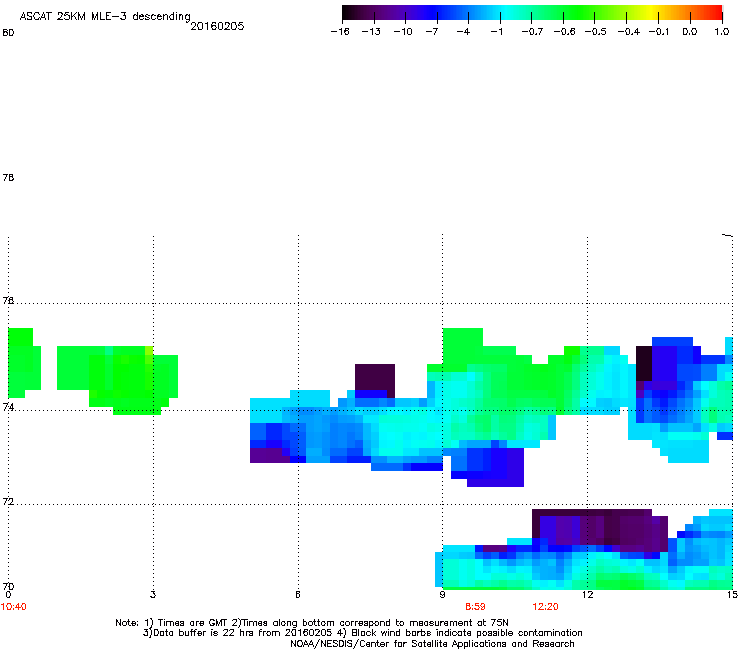Click the black end of the colorbar

coord(348,12)
